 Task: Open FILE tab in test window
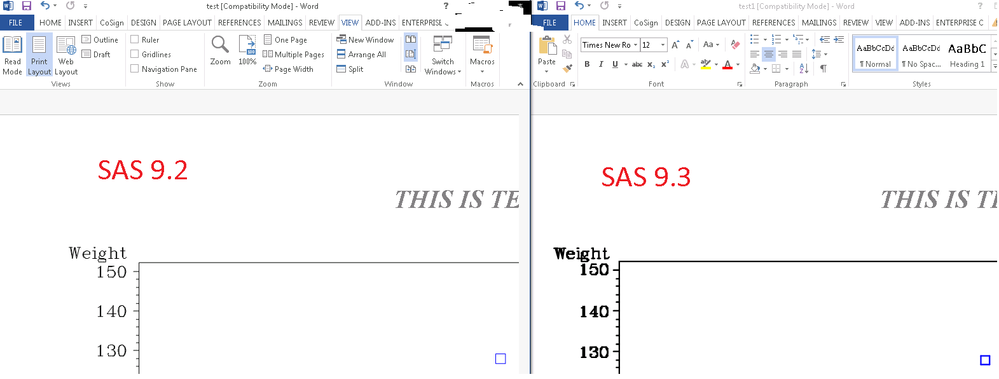point(16,22)
